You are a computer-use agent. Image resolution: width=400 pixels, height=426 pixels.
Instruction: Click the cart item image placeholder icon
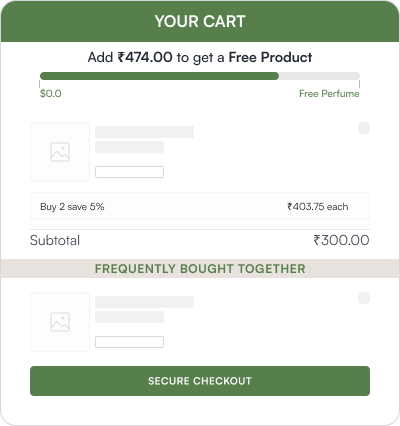(x=60, y=152)
